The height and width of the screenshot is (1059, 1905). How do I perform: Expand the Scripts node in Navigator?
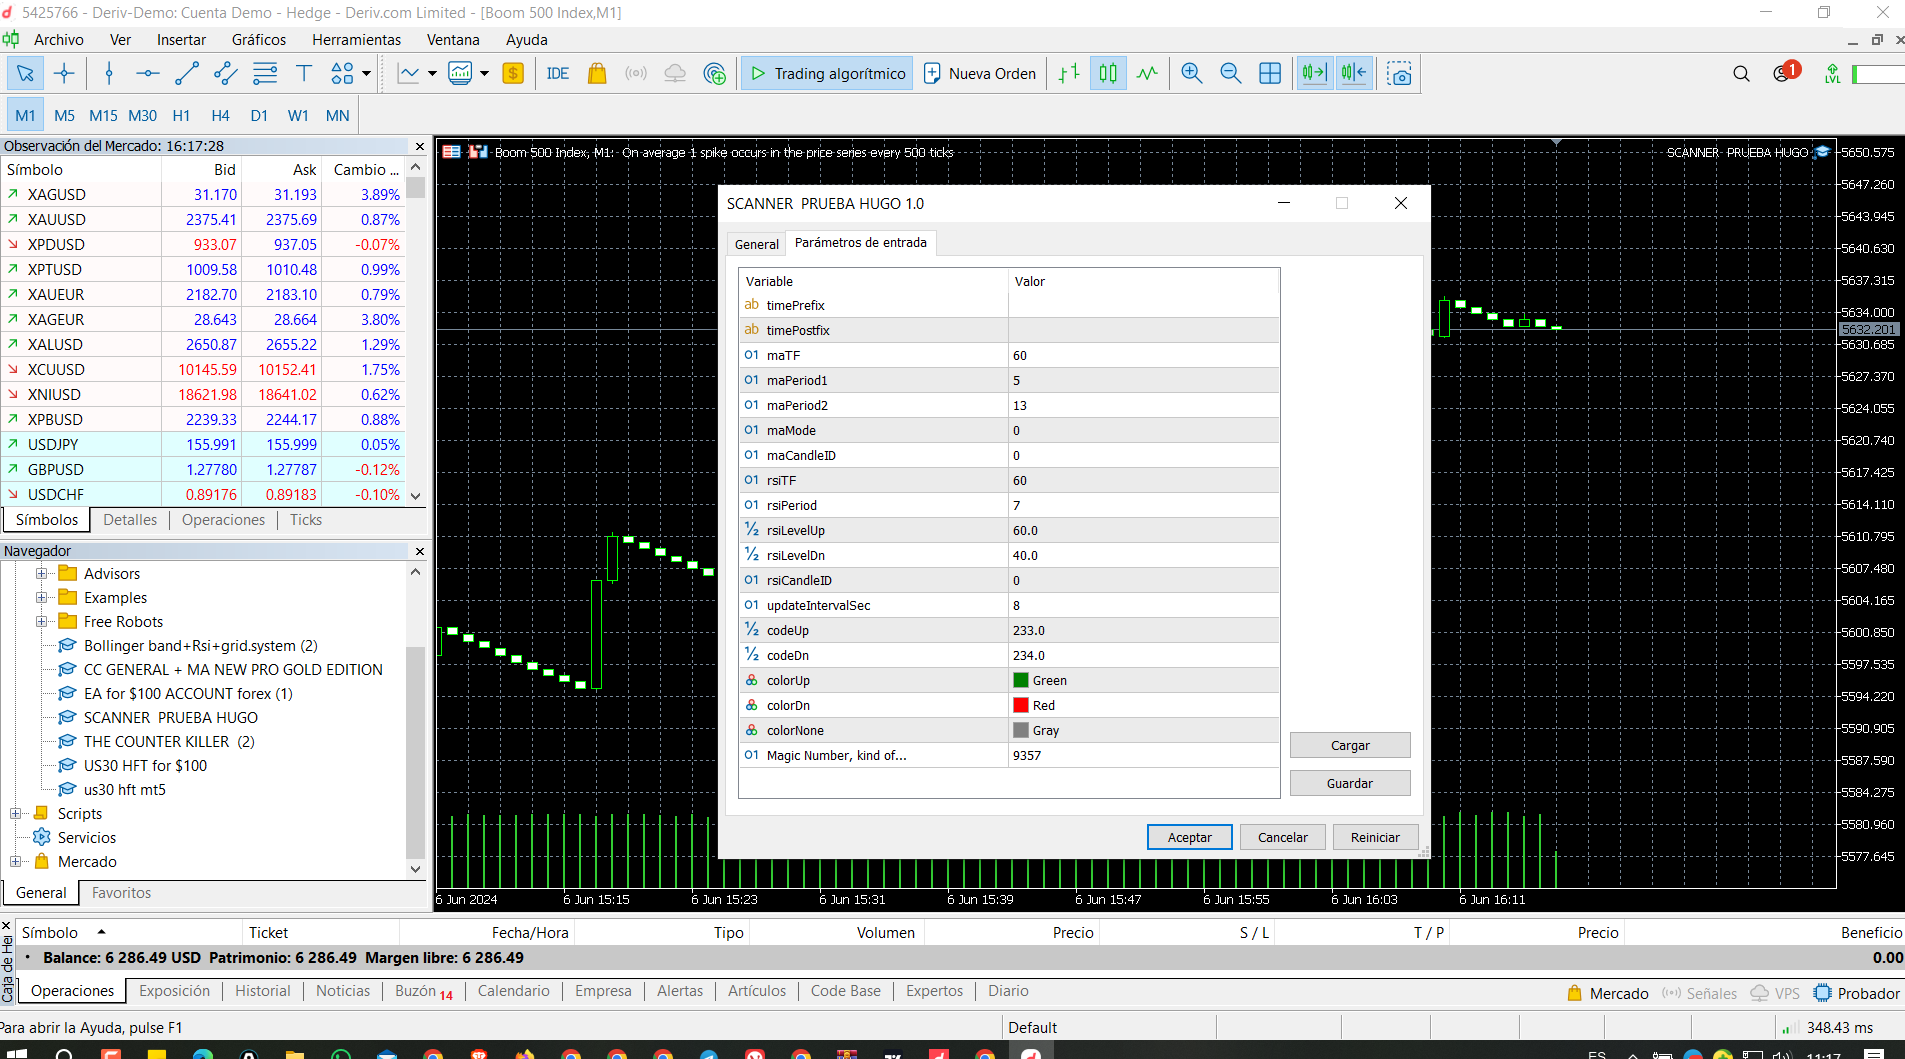pos(16,813)
